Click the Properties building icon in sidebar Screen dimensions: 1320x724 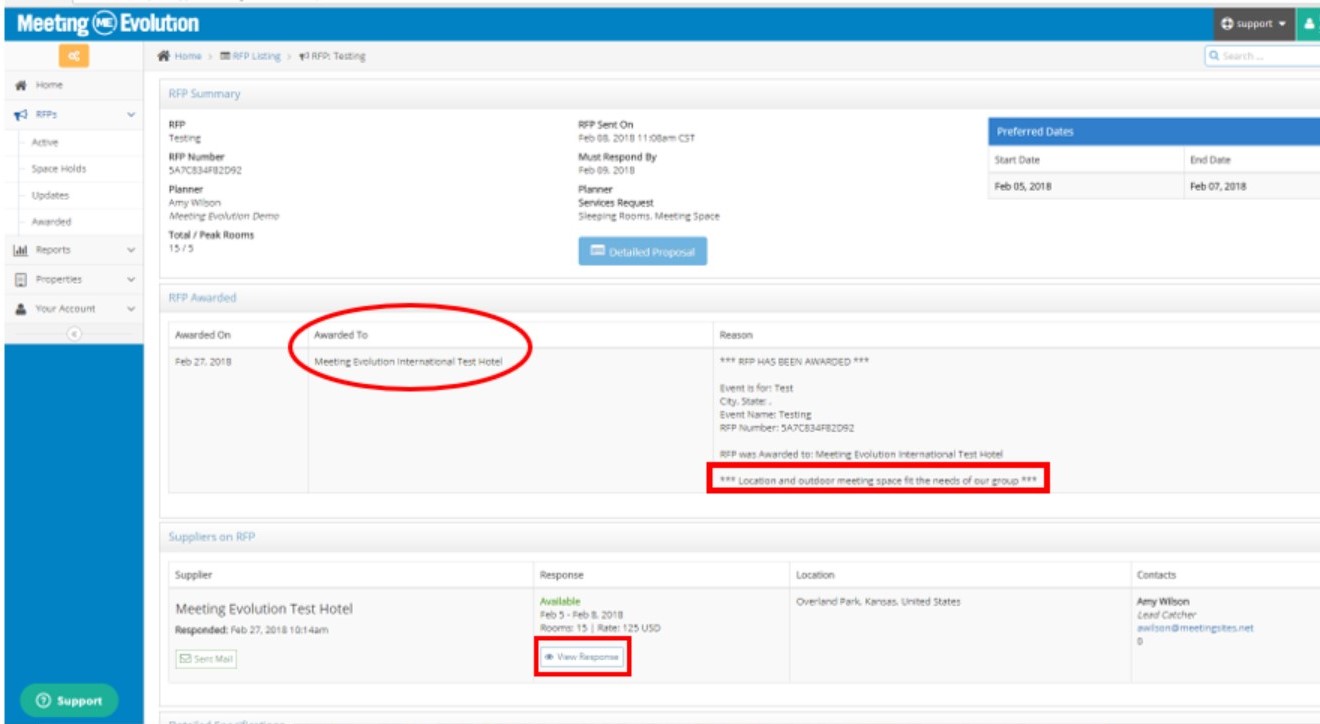[x=20, y=280]
